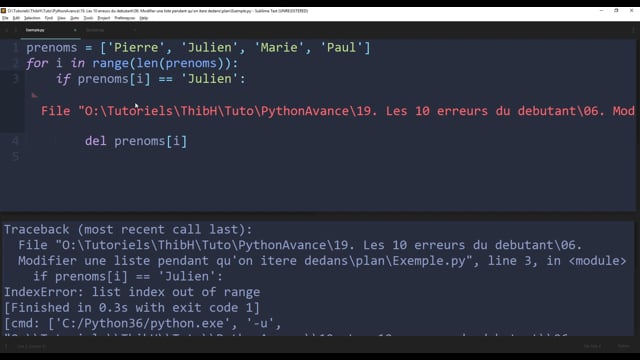Close the Sublime Text window
This screenshot has width=640, height=360.
click(631, 11)
